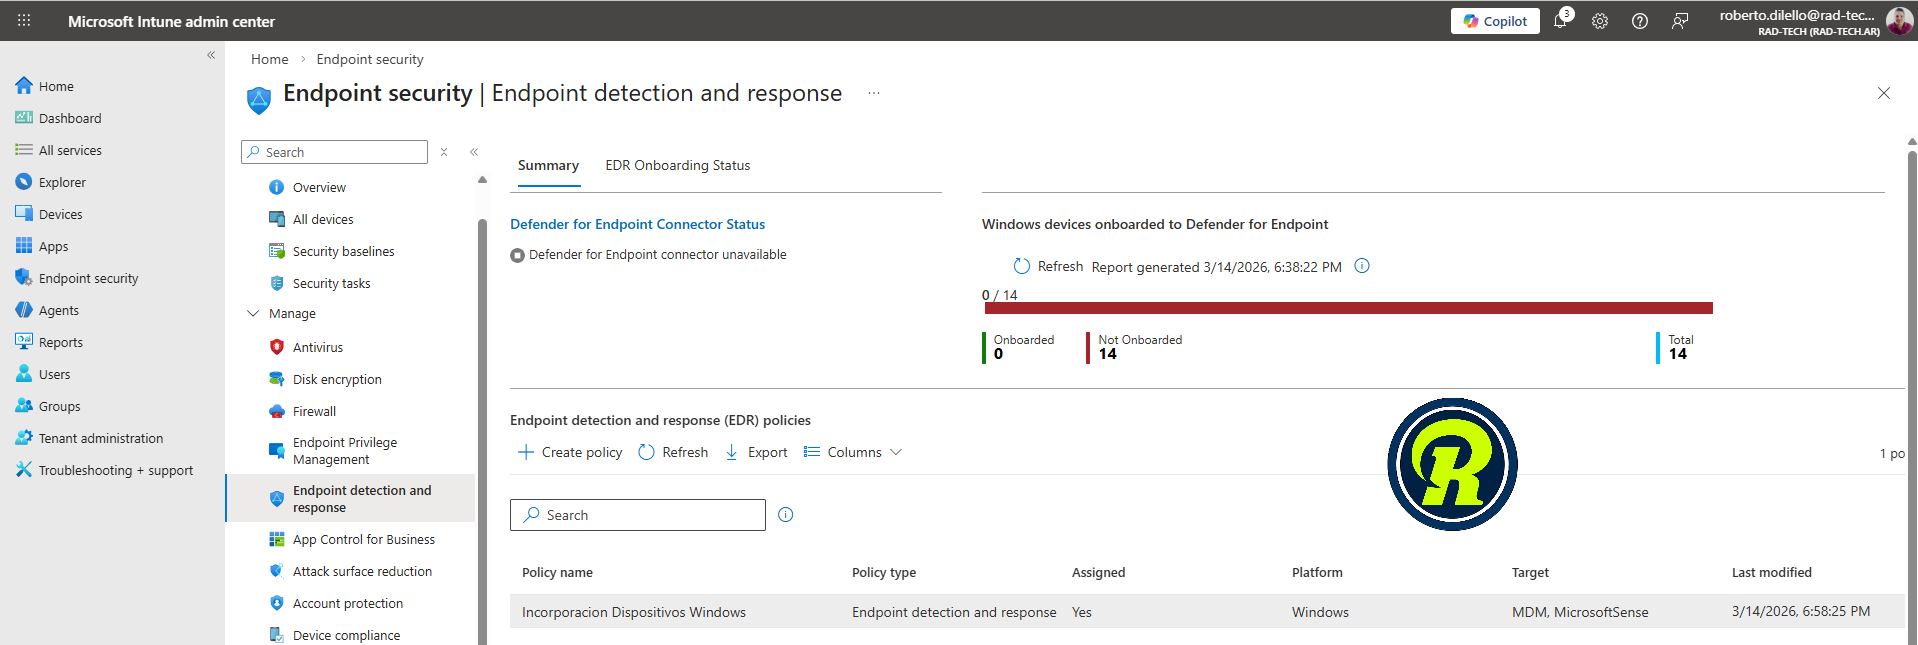Click the red not-onboarded progress bar
Viewport: 1918px width, 645px height.
pos(1348,308)
